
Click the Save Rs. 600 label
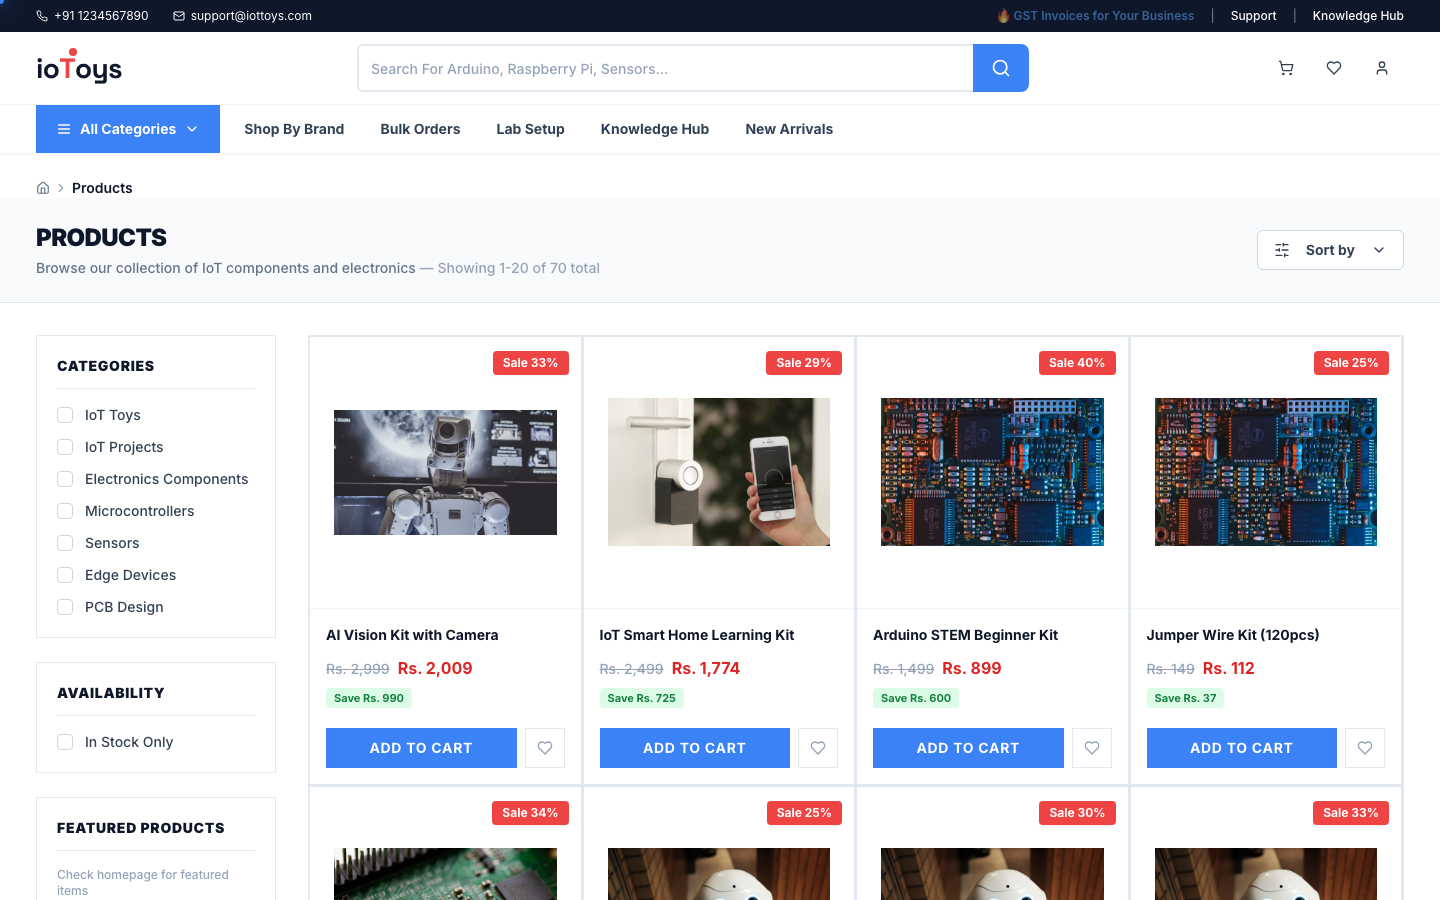coord(916,698)
